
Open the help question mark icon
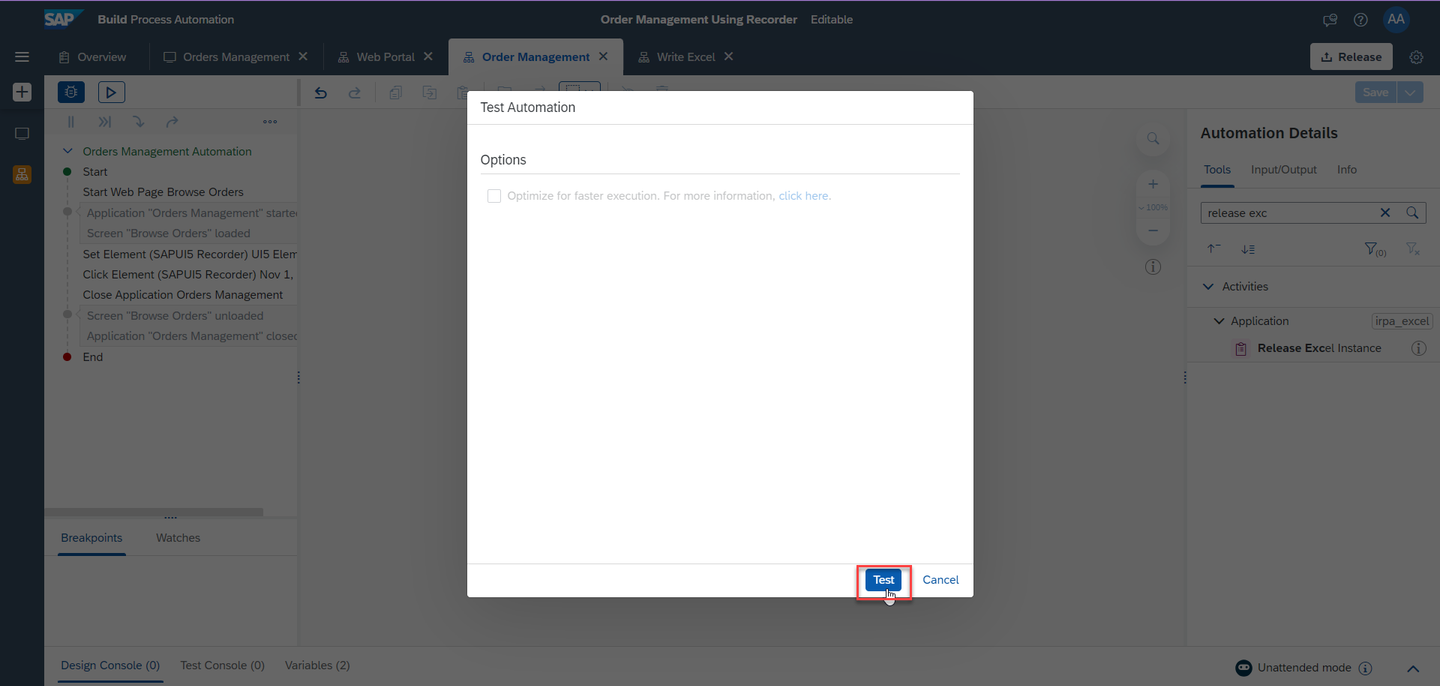pos(1361,20)
